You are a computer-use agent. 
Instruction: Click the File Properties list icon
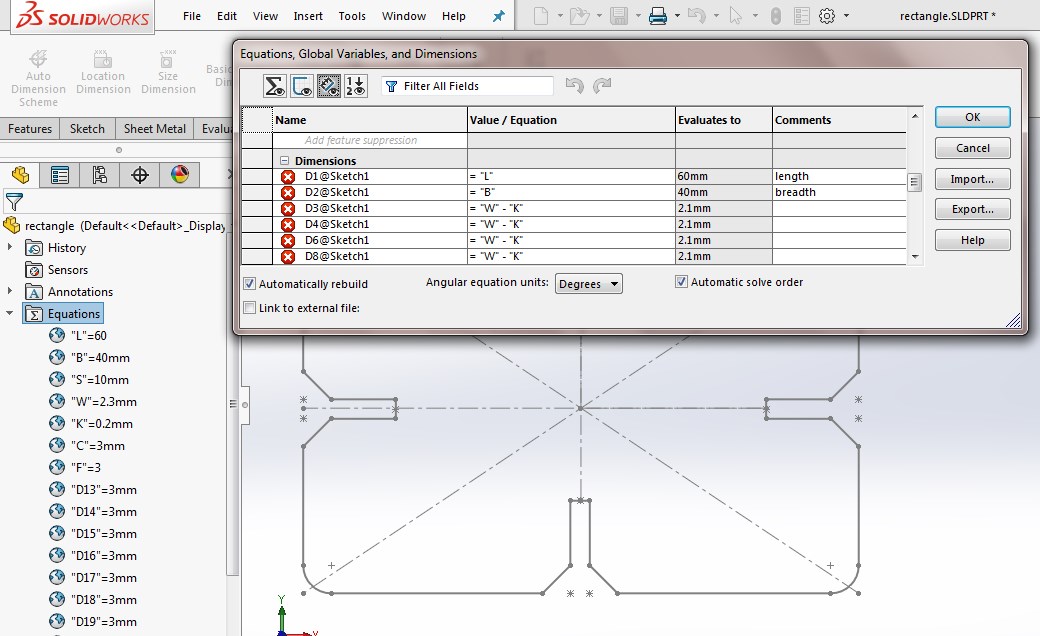[x=801, y=15]
